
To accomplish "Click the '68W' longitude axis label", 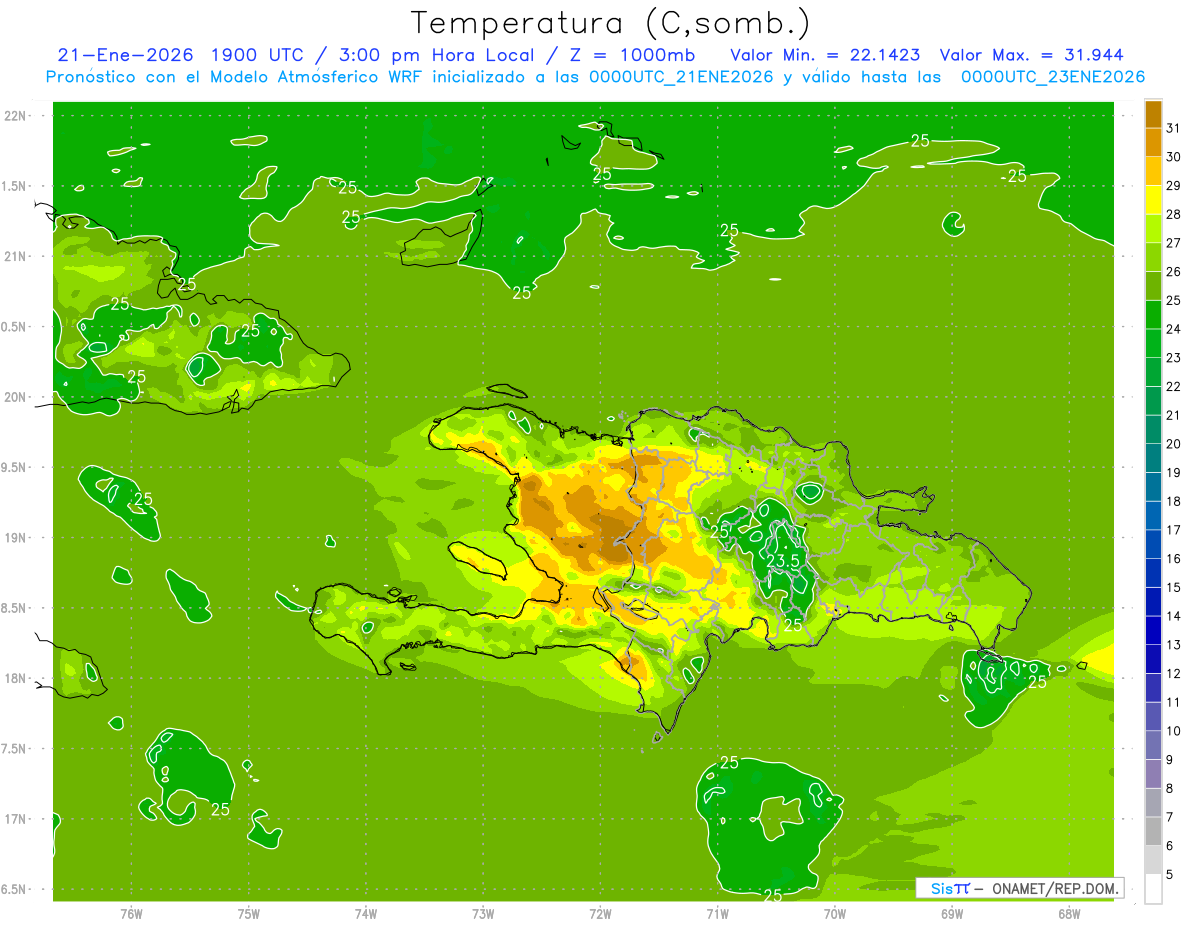I will [1069, 913].
